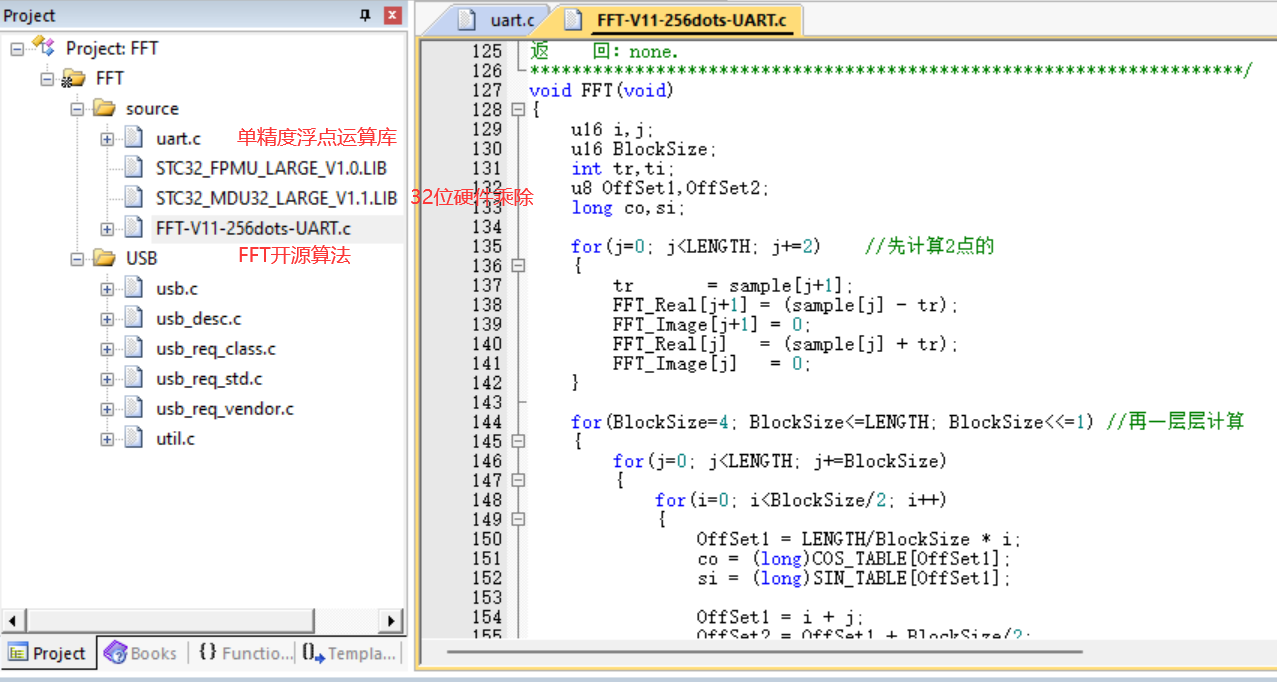The height and width of the screenshot is (682, 1277).
Task: Collapse the Project: FFT root node
Action: coord(16,48)
